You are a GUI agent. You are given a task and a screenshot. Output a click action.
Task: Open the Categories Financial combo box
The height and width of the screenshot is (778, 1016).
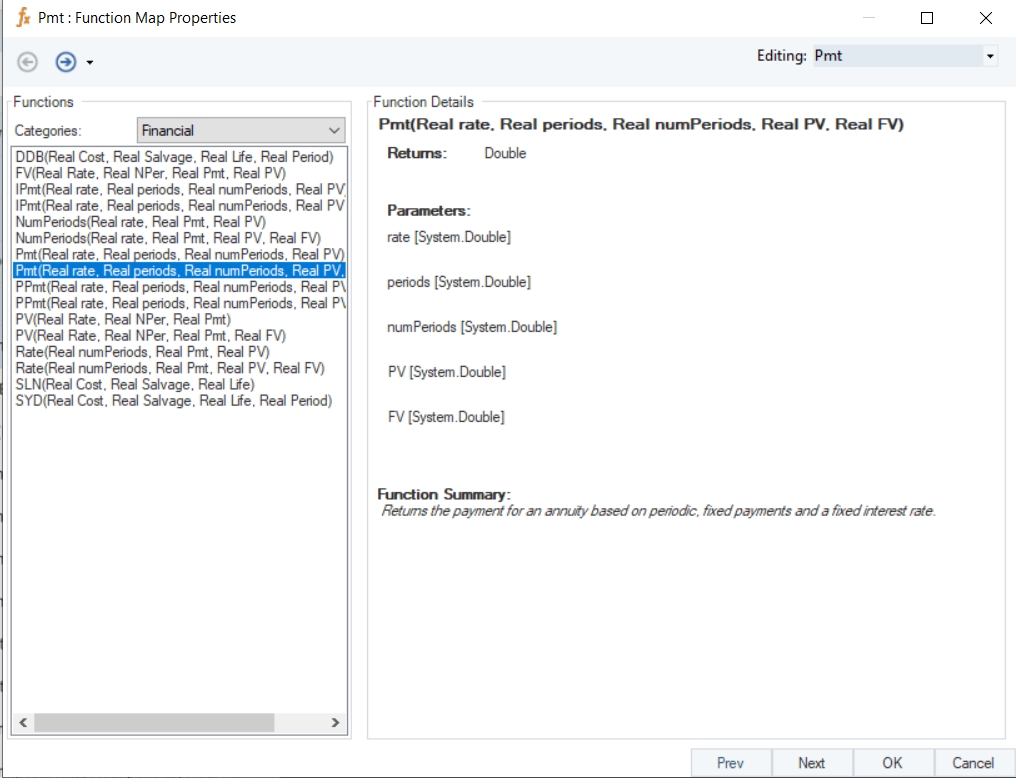click(x=240, y=130)
